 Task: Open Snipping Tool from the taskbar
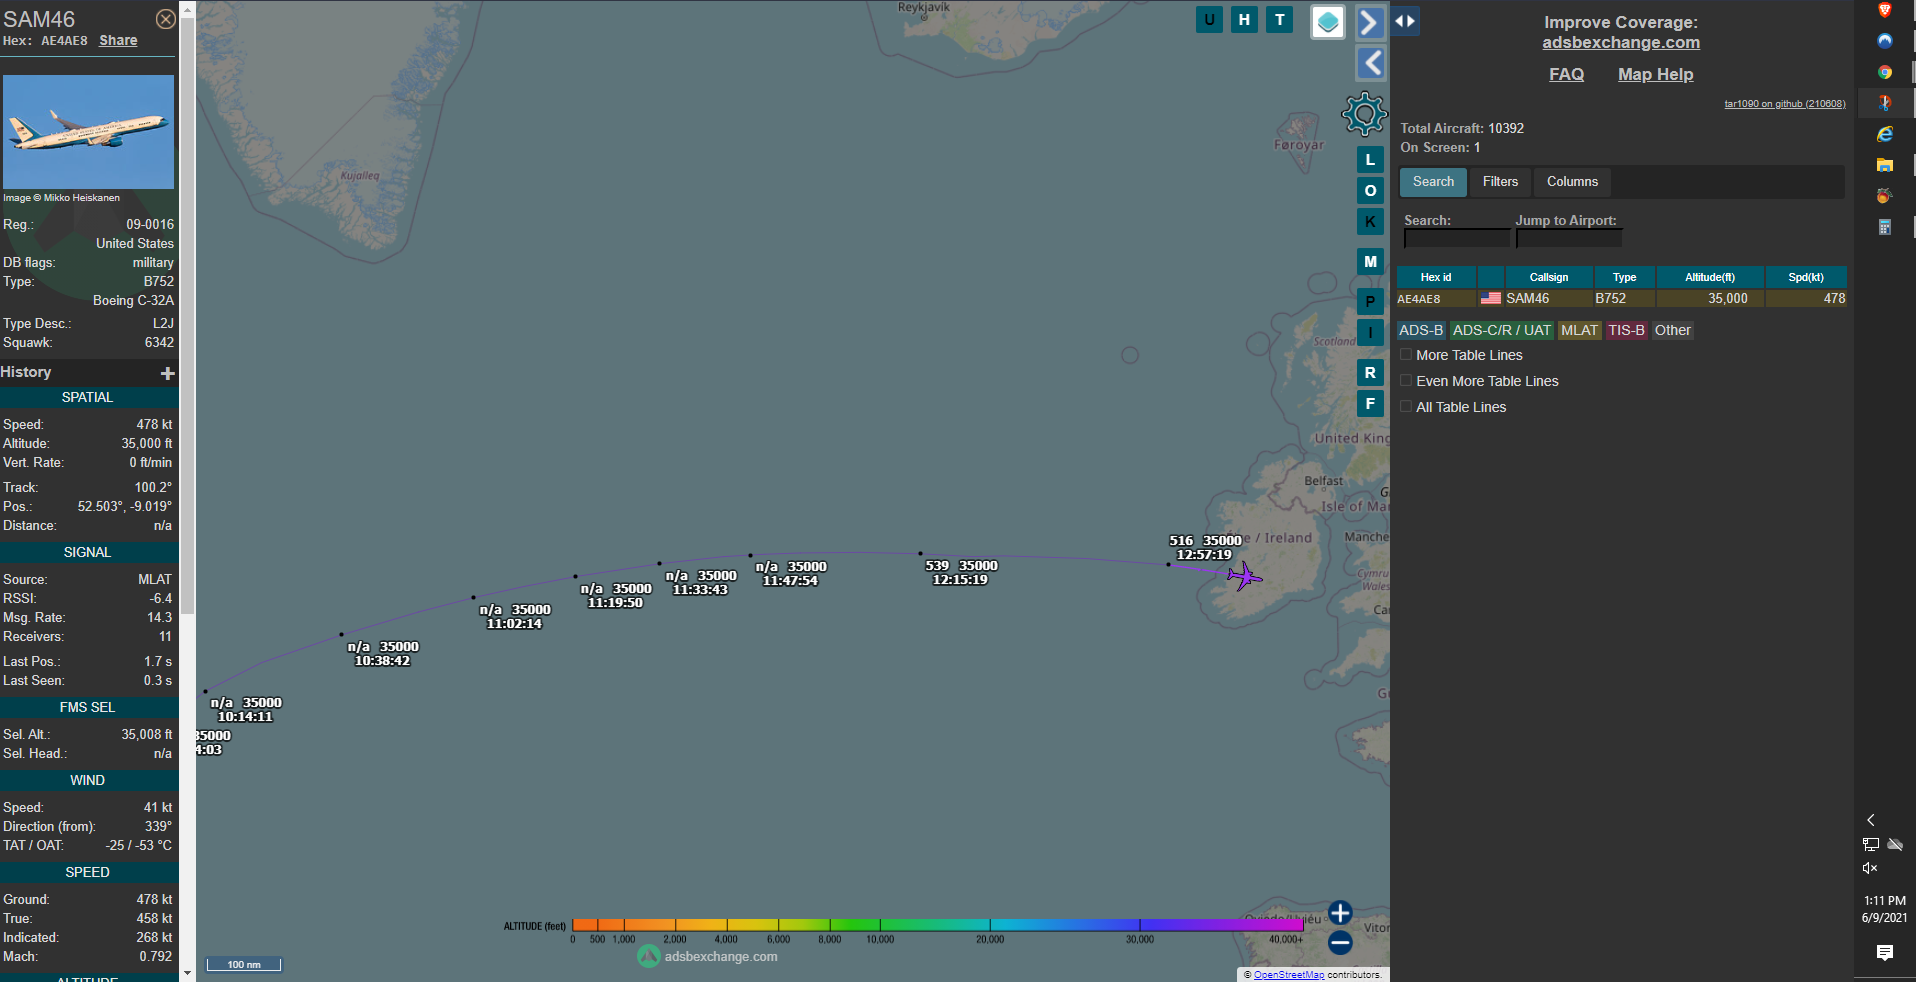(1885, 103)
